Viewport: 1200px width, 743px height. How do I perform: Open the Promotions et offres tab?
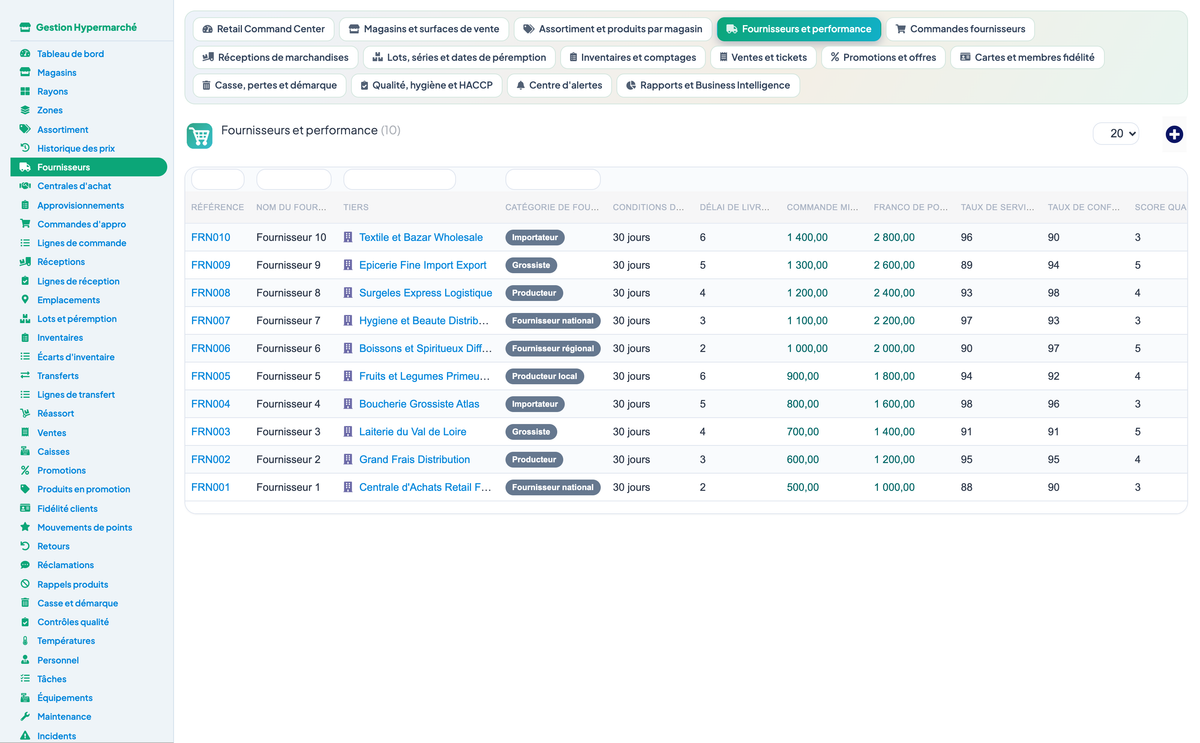coord(883,57)
